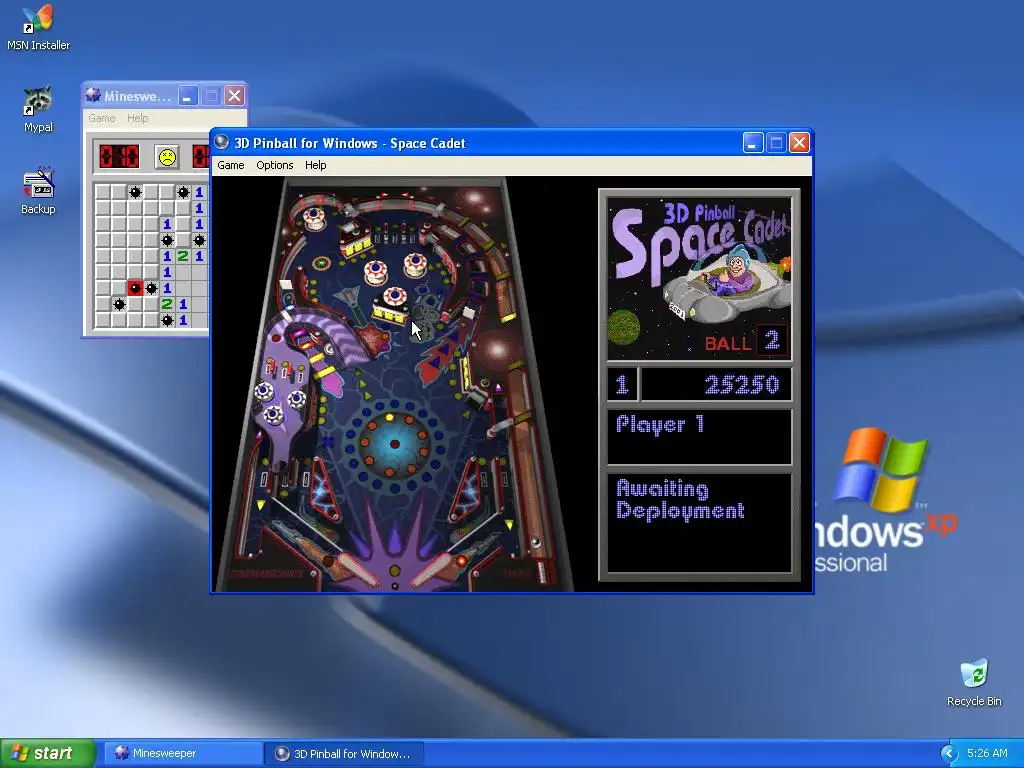The height and width of the screenshot is (768, 1024).
Task: Select the Backup desktop icon
Action: click(38, 191)
